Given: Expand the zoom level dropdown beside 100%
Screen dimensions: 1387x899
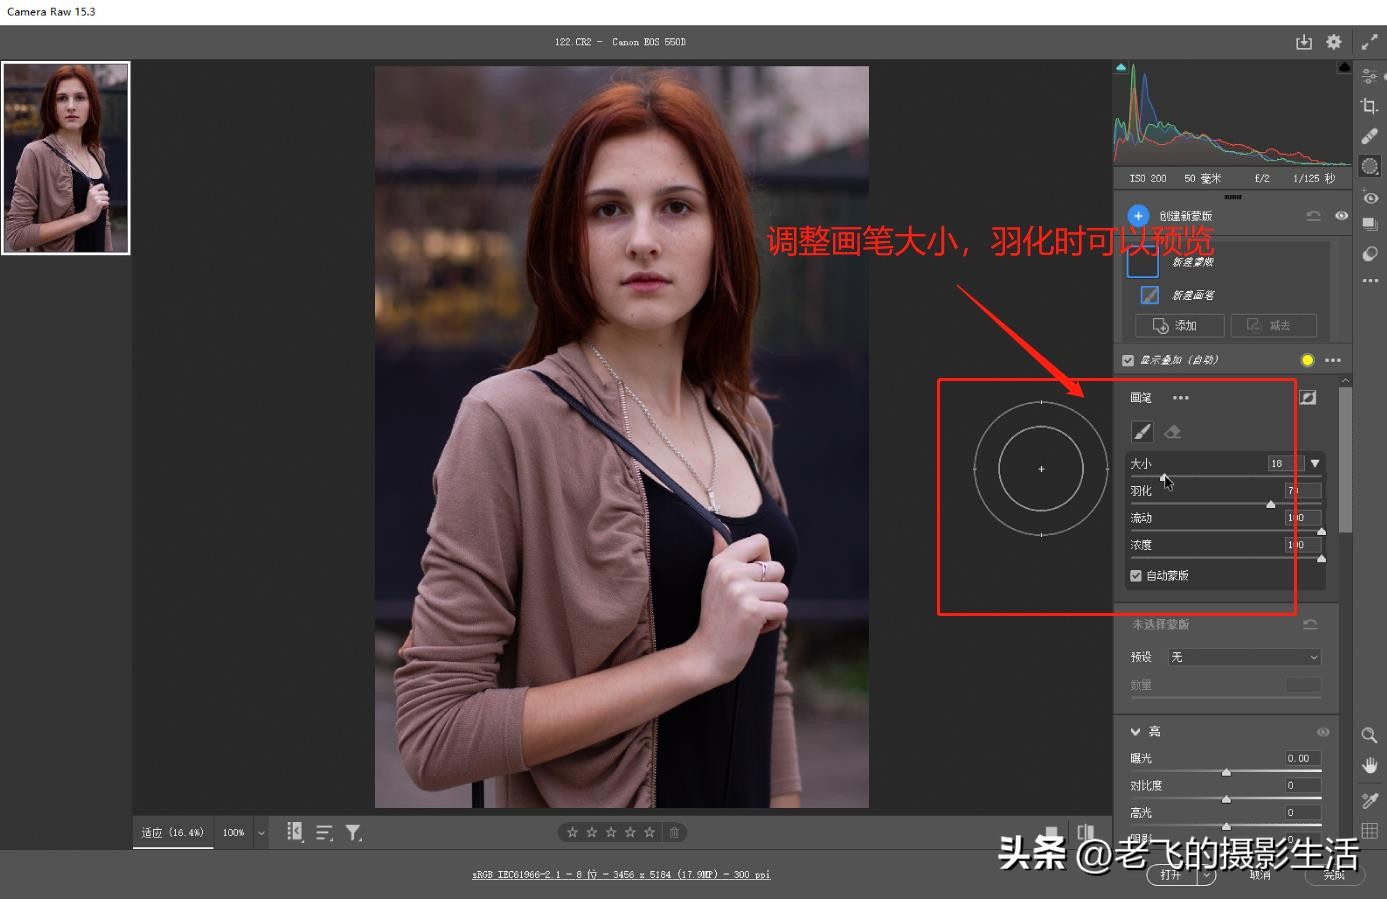Looking at the screenshot, I should 261,832.
